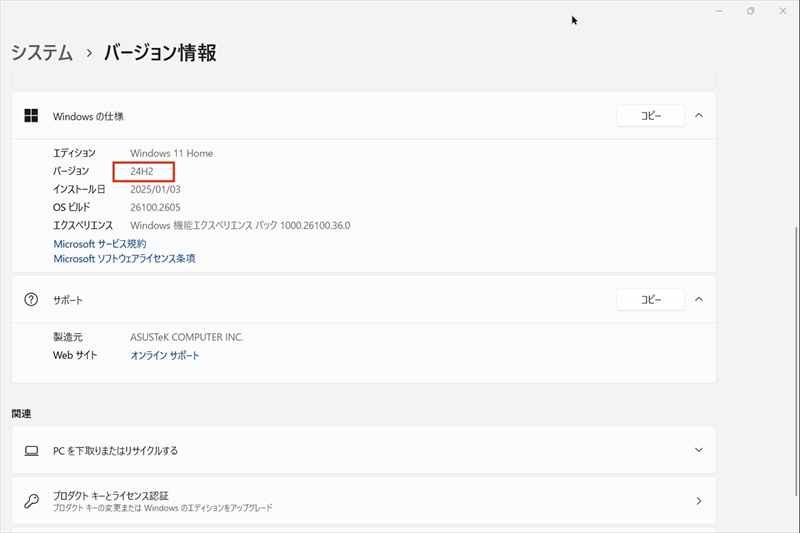The image size is (800, 533).
Task: Go back to システム in the breadcrumb
Action: click(42, 53)
